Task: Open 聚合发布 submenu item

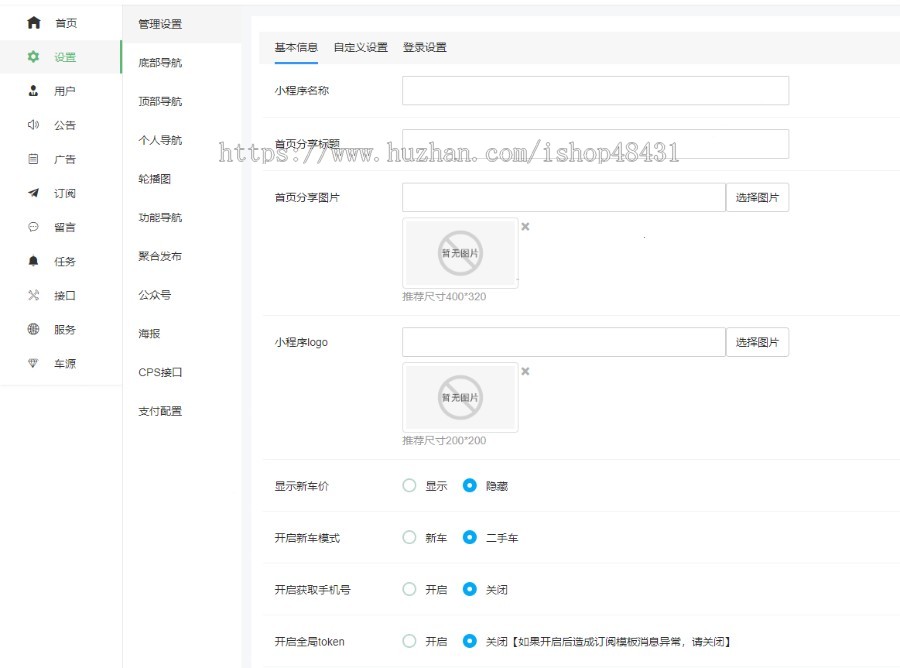Action: [160, 257]
